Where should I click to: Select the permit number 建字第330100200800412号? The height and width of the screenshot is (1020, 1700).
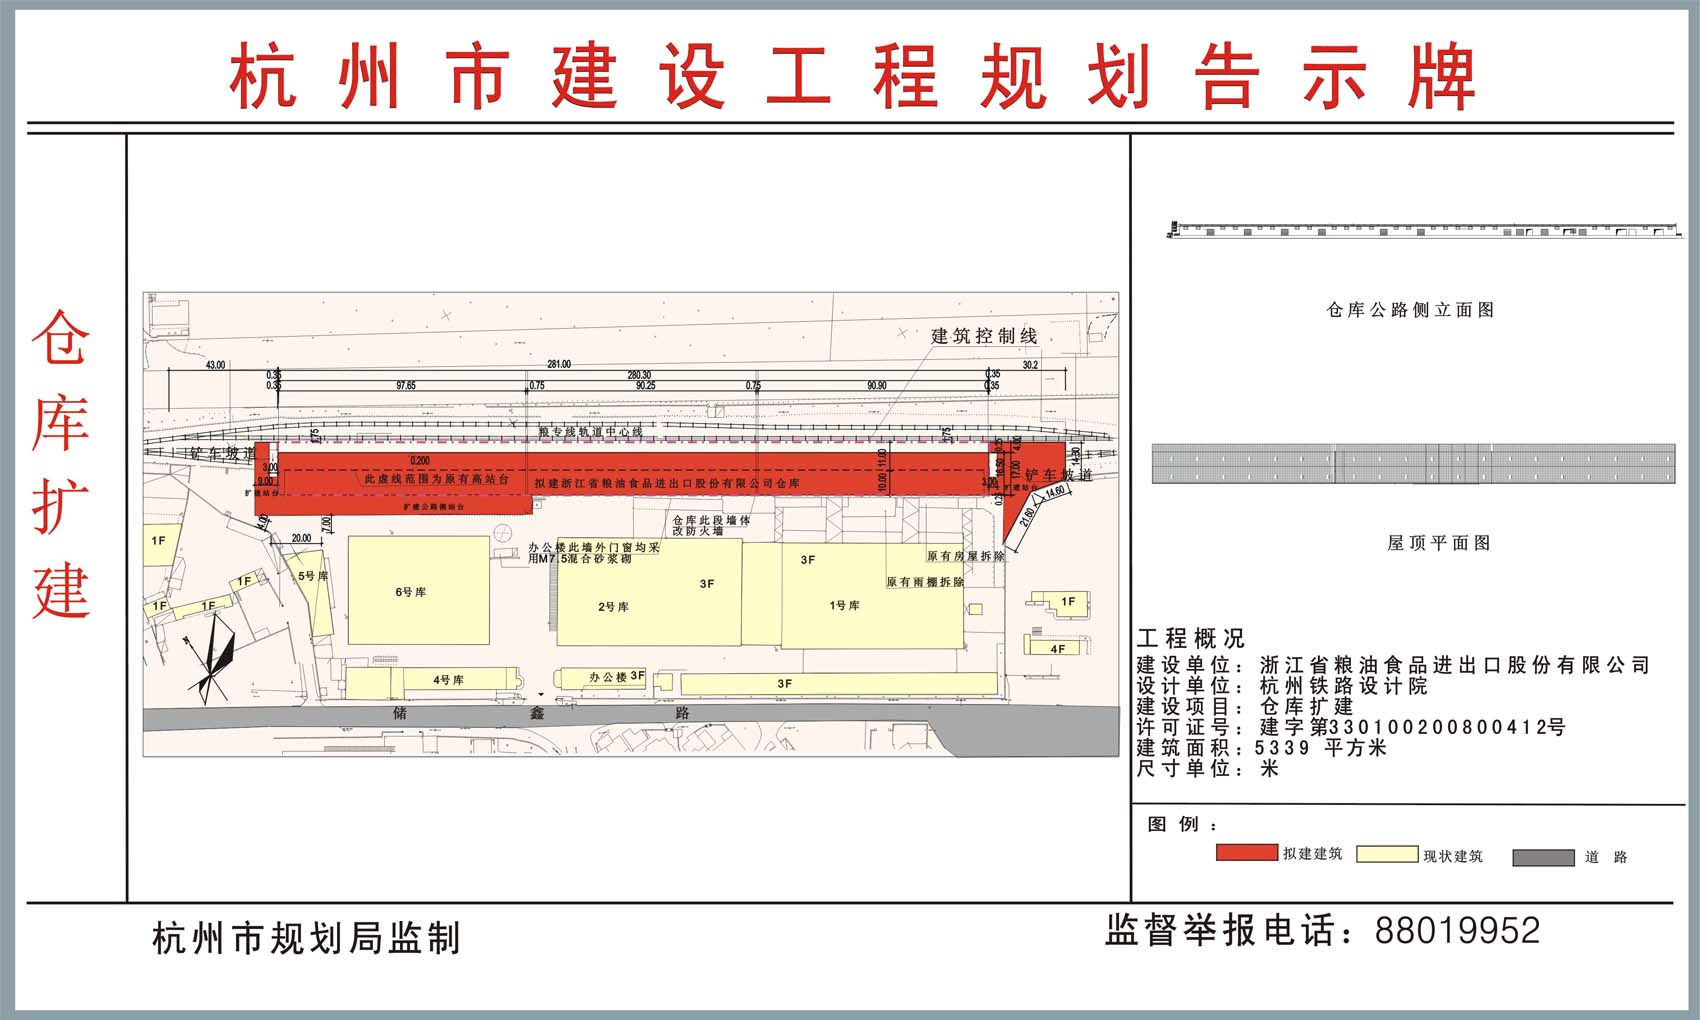tap(1412, 727)
